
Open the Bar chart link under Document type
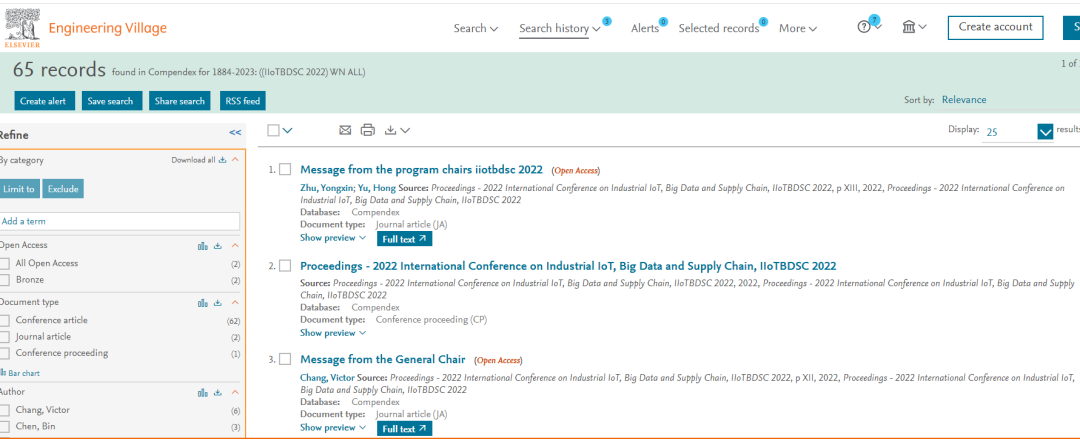[21, 373]
